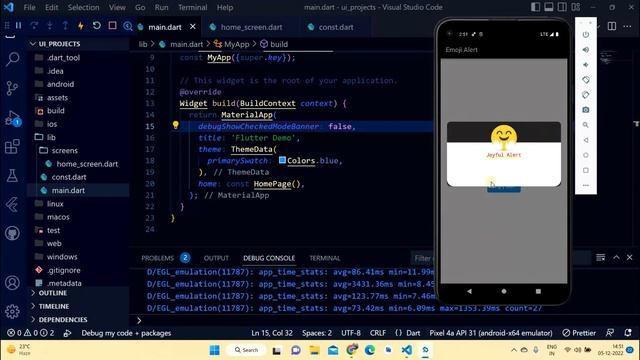Open the PROBLEMS panel tab
The image size is (640, 360).
[158, 258]
